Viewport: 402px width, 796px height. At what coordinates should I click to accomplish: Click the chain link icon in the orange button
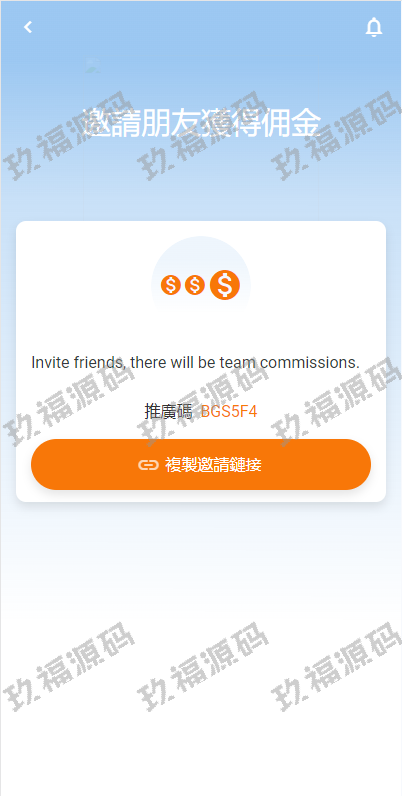(148, 465)
